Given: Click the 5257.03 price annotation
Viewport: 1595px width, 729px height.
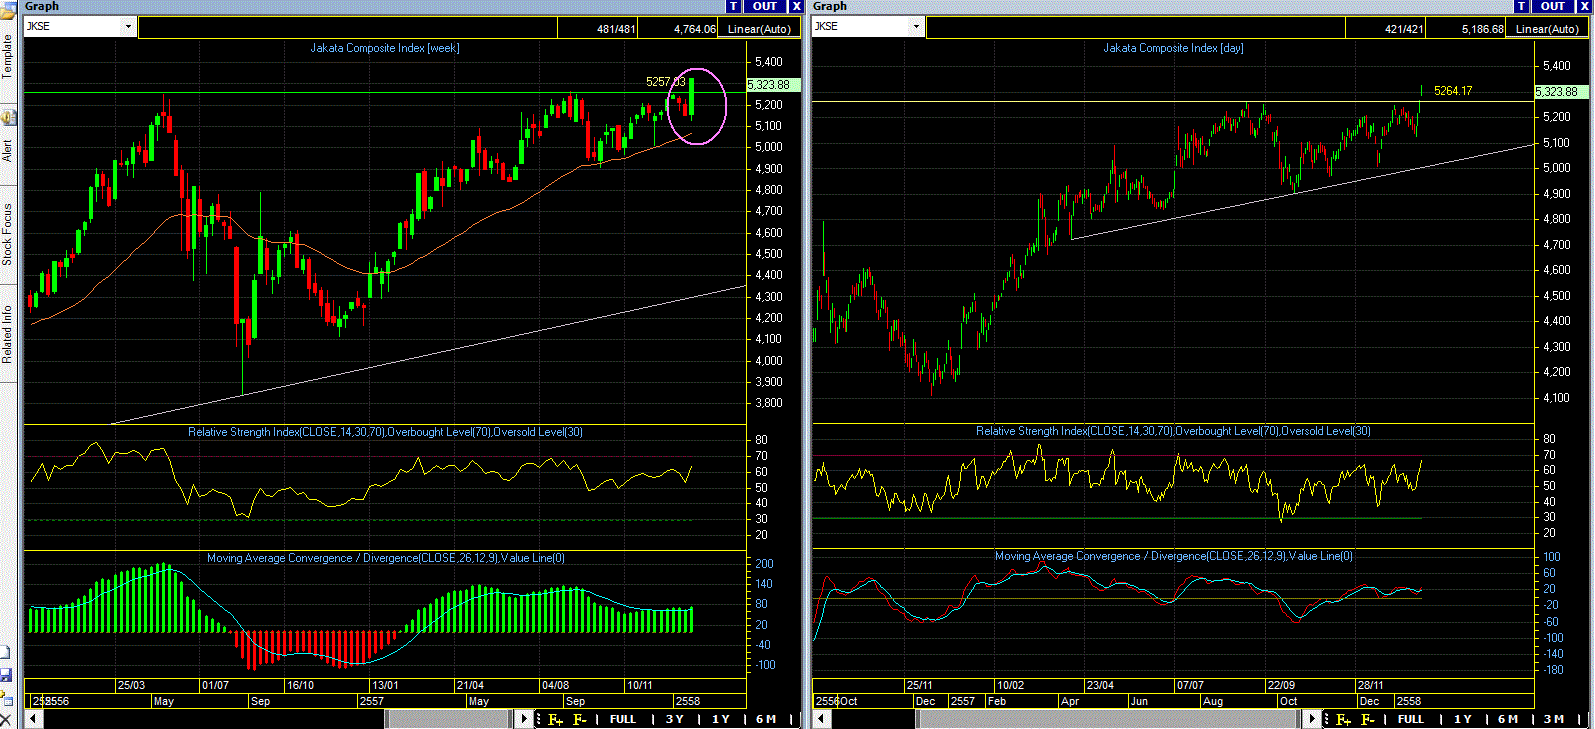Looking at the screenshot, I should tap(666, 82).
